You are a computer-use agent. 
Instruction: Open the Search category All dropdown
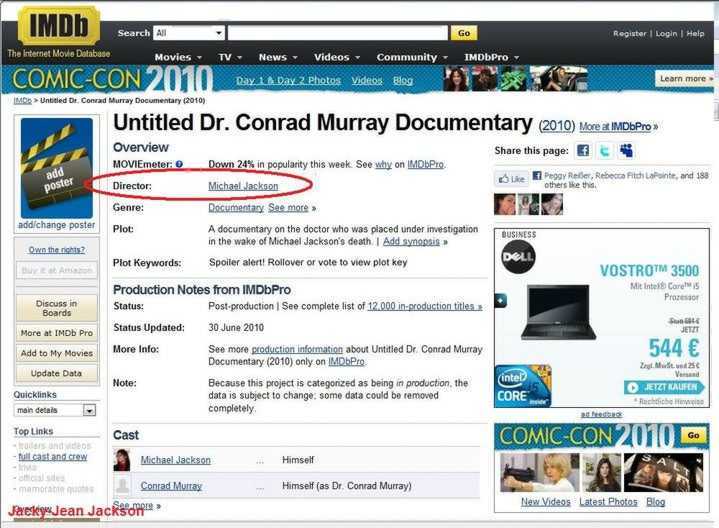[x=189, y=33]
